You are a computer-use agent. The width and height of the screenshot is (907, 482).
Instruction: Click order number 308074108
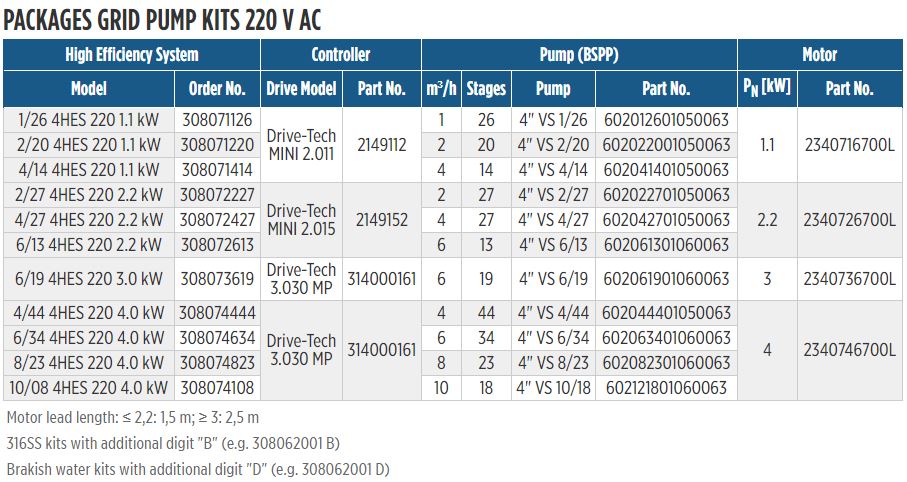[217, 388]
